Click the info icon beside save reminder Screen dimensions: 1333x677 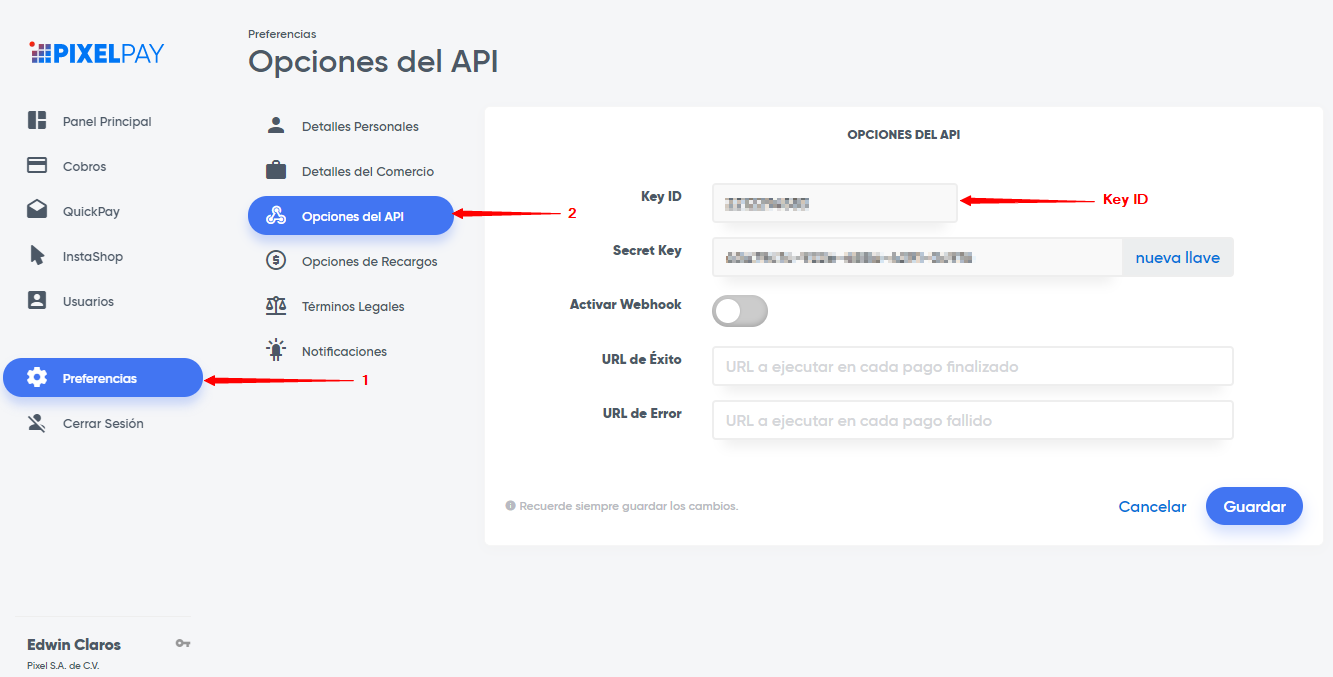(x=510, y=506)
